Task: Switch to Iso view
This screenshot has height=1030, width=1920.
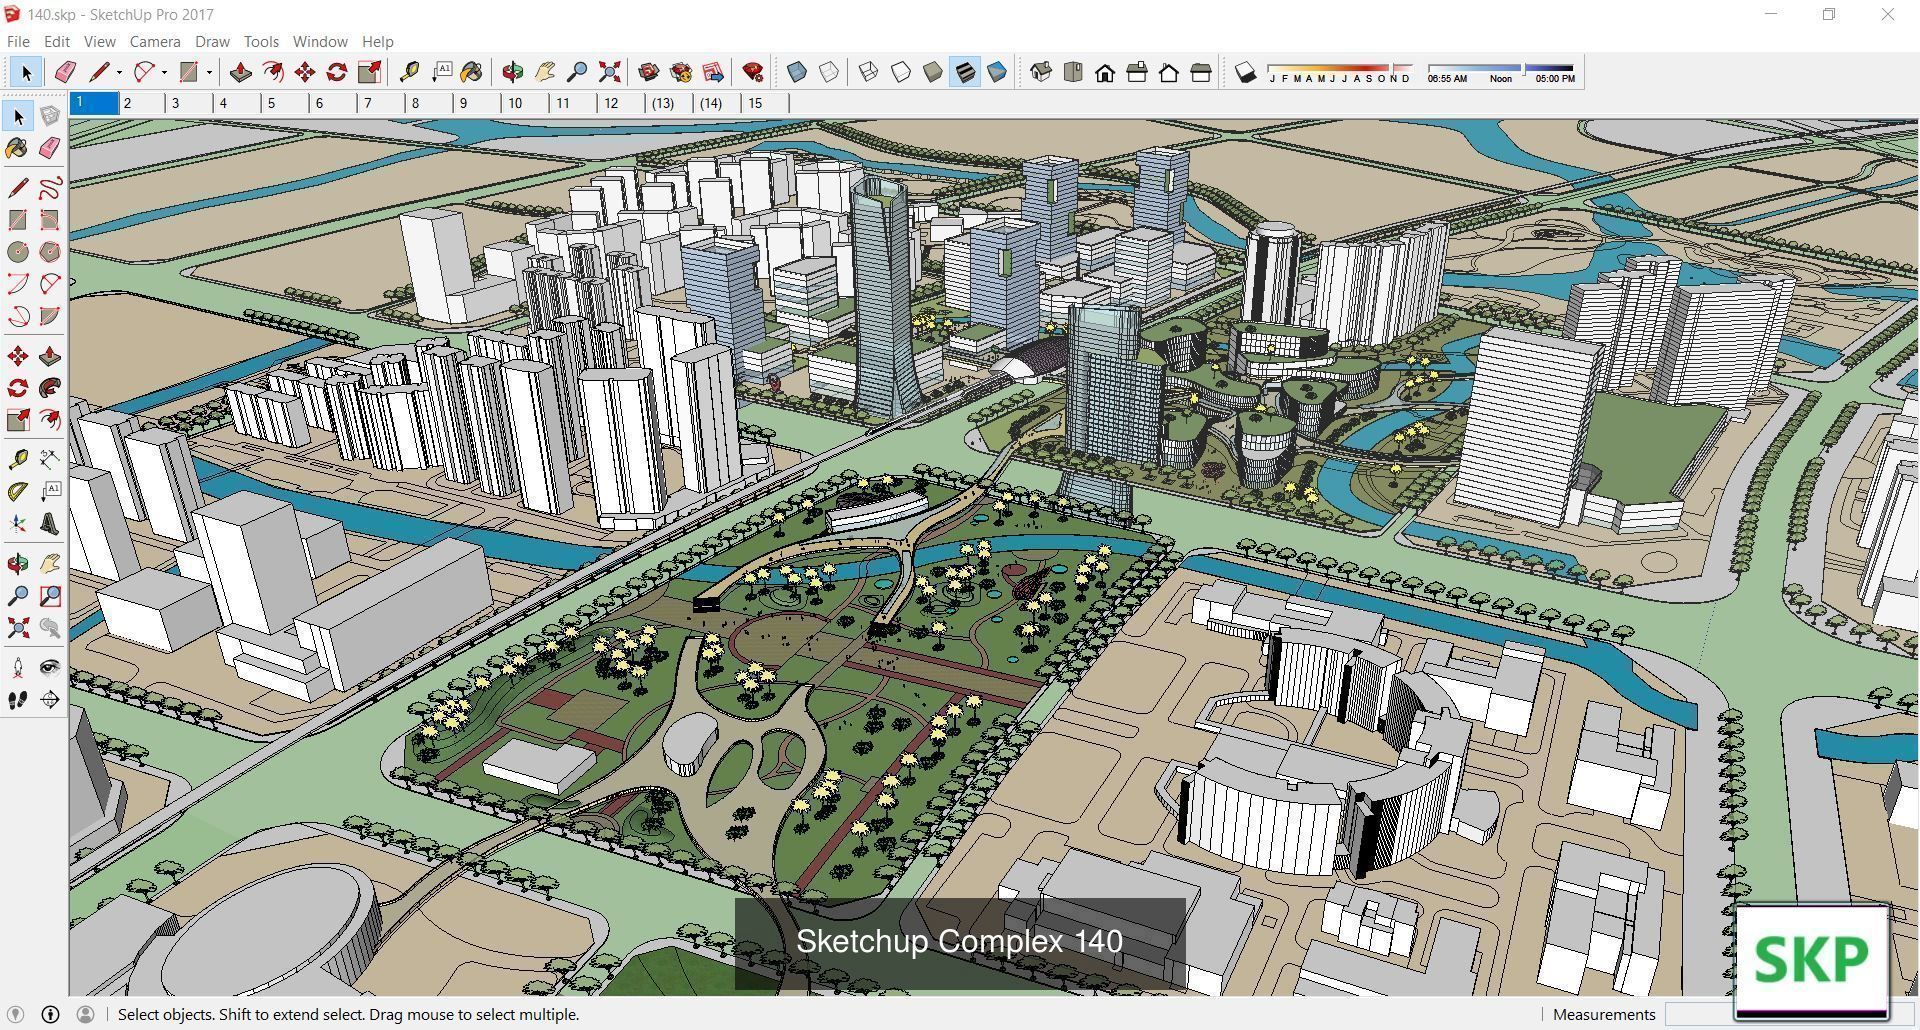Action: 1041,72
